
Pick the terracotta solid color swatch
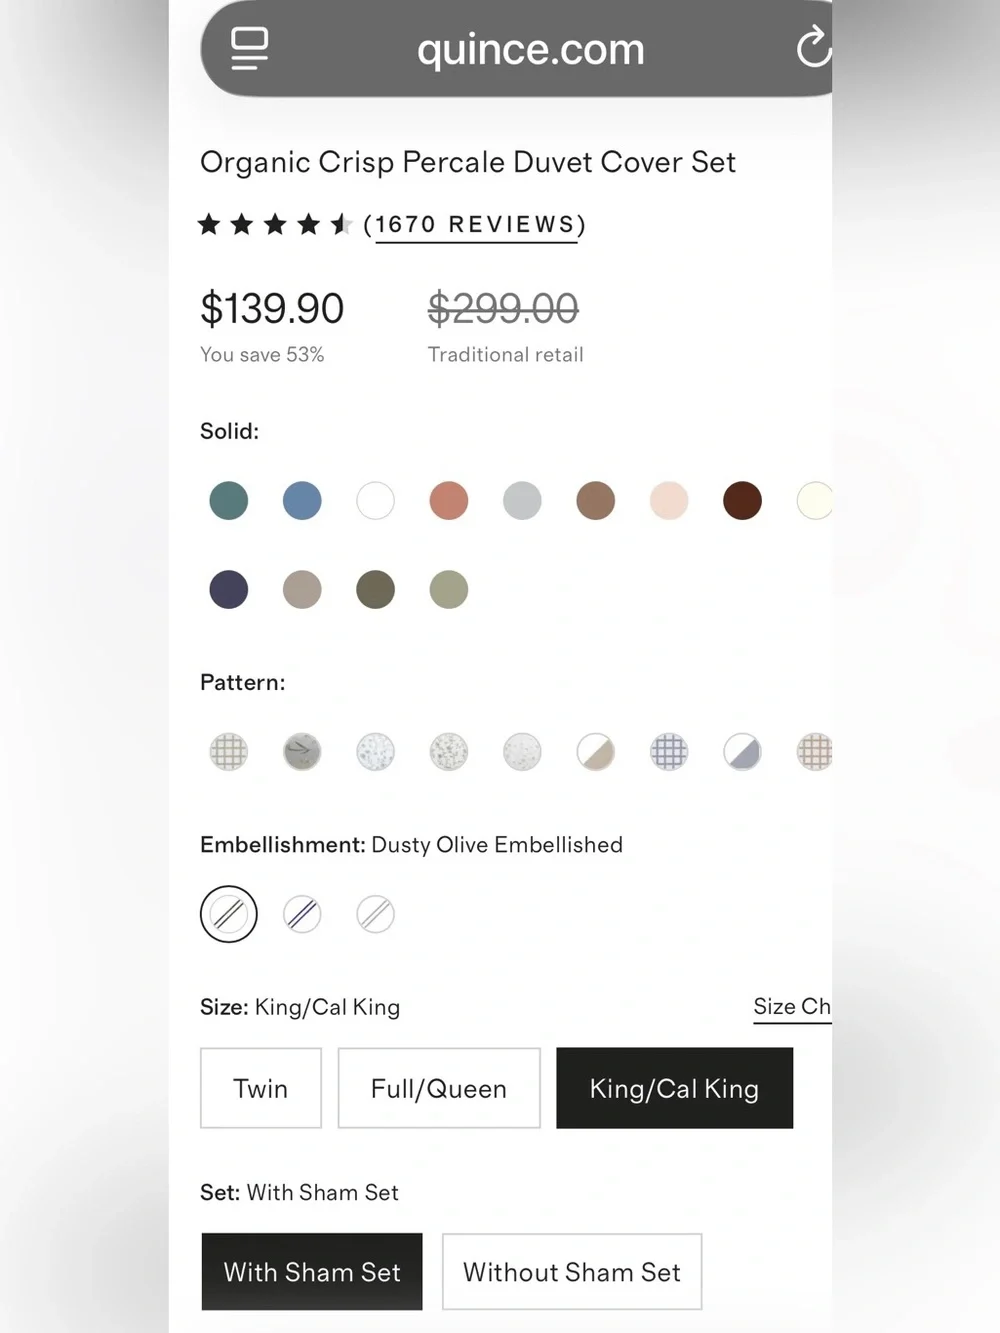[x=449, y=501]
